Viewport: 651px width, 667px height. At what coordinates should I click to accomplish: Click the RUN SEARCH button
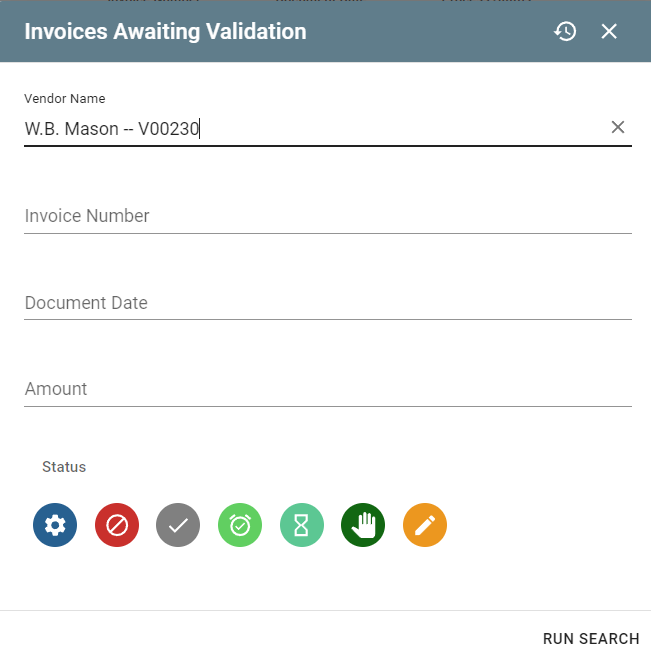click(x=591, y=639)
